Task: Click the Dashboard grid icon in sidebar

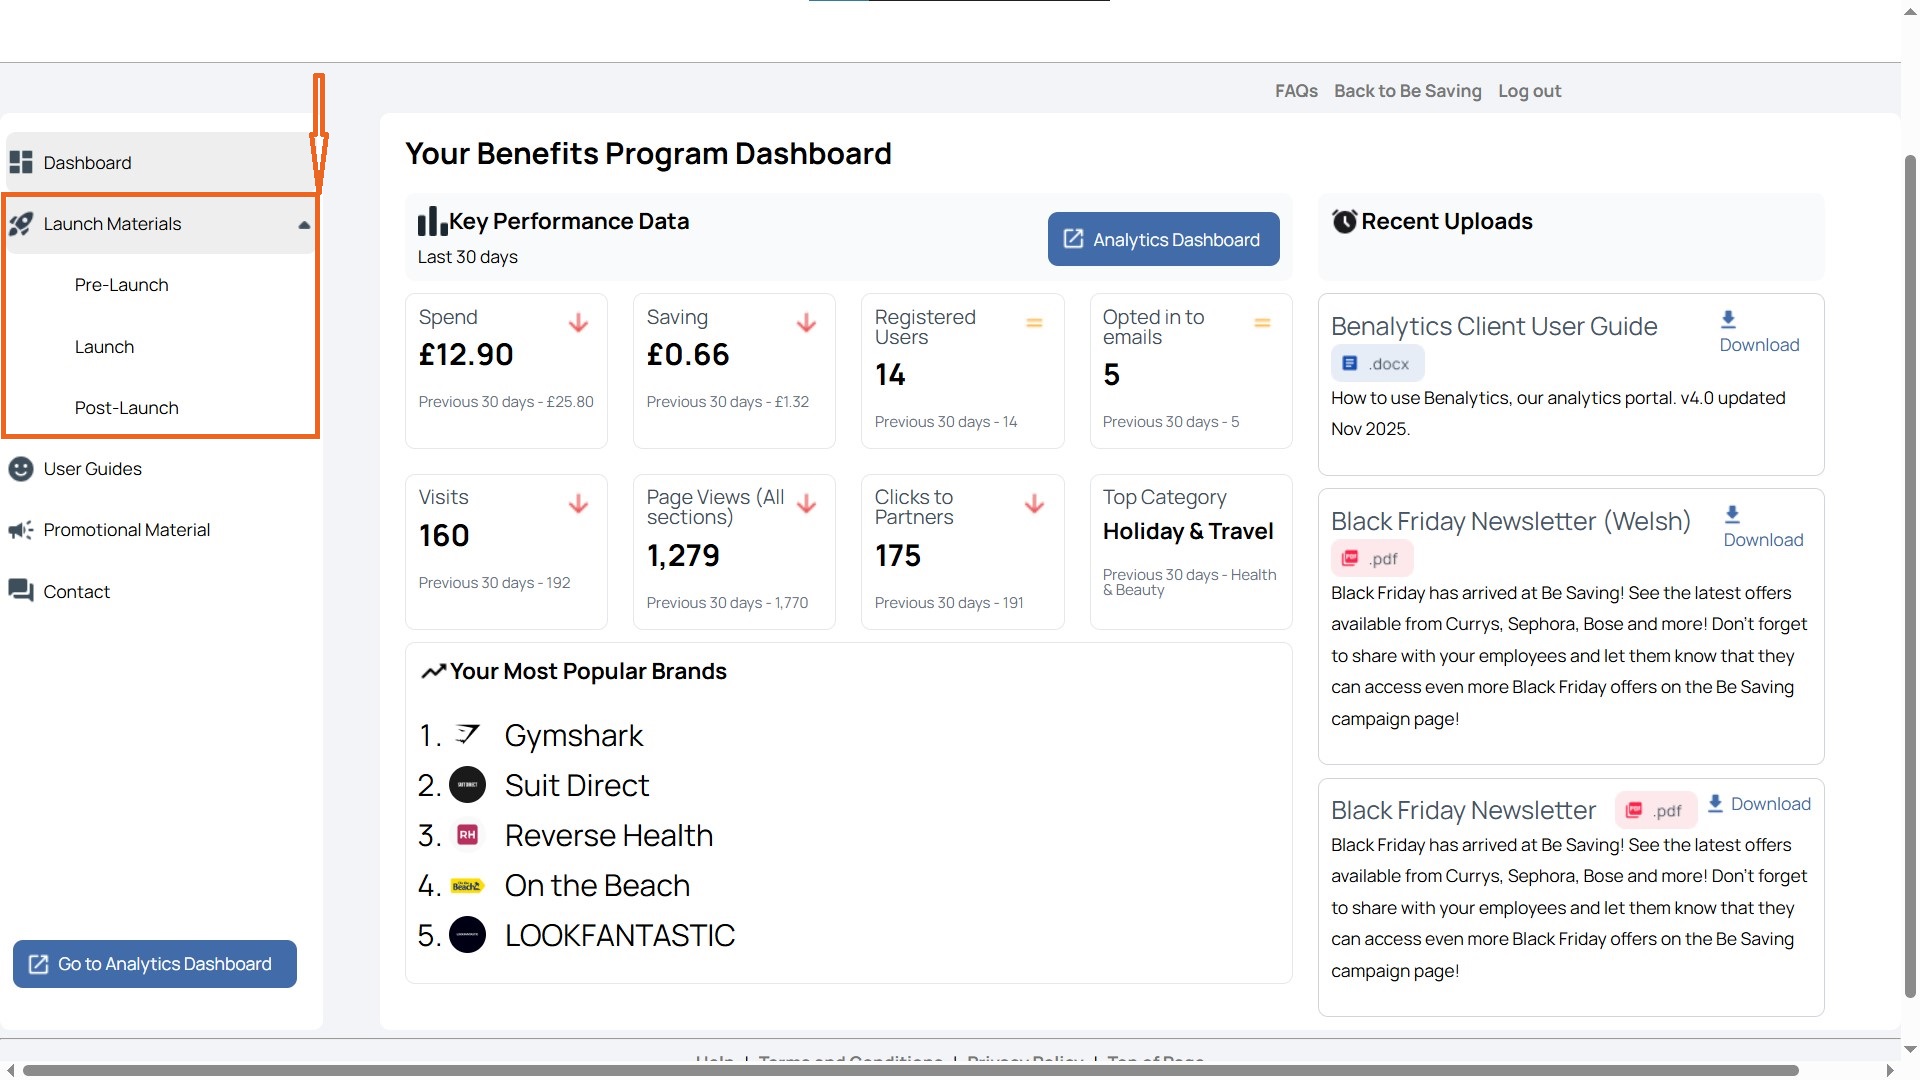Action: pos(21,162)
